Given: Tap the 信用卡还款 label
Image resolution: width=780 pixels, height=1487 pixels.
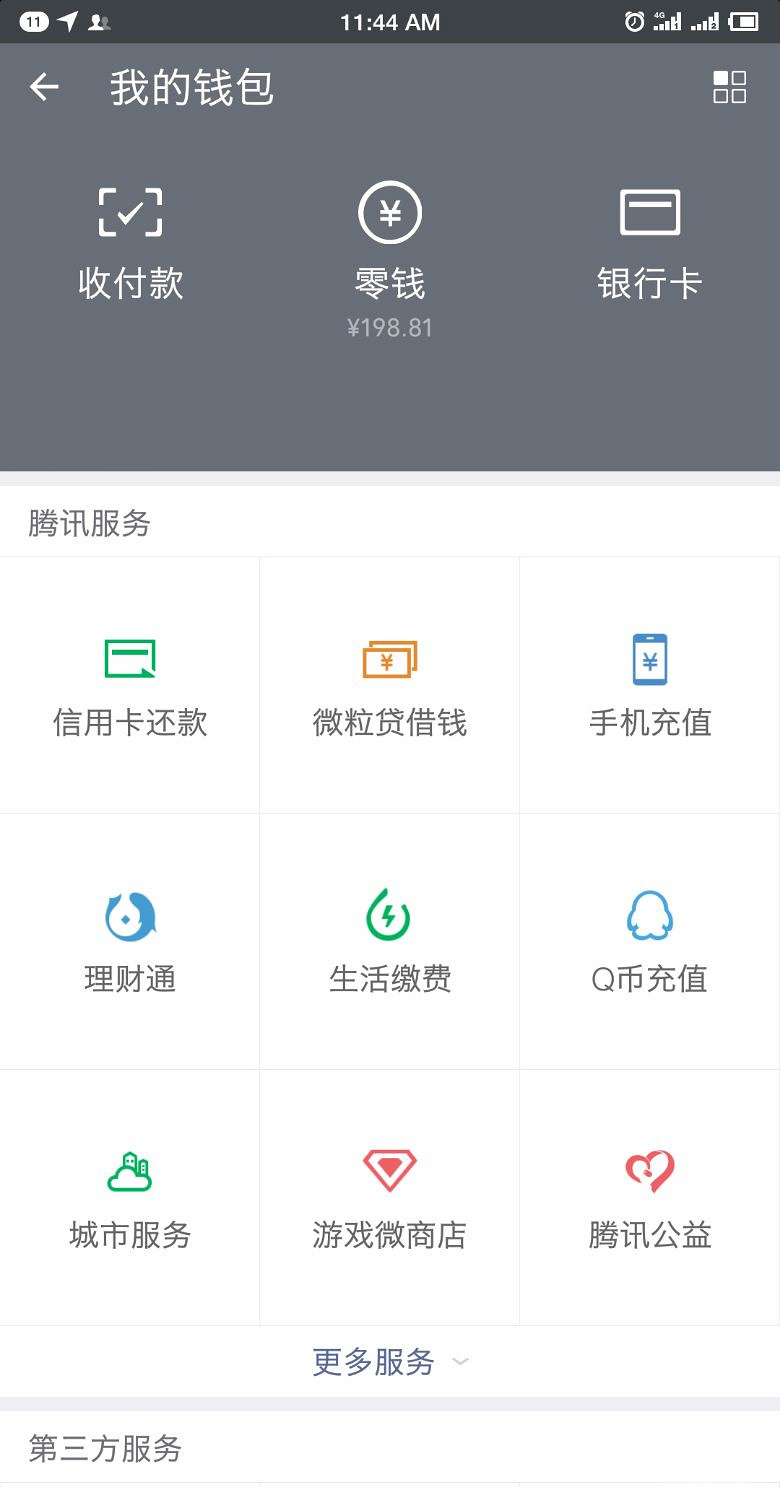Looking at the screenshot, I should (130, 723).
